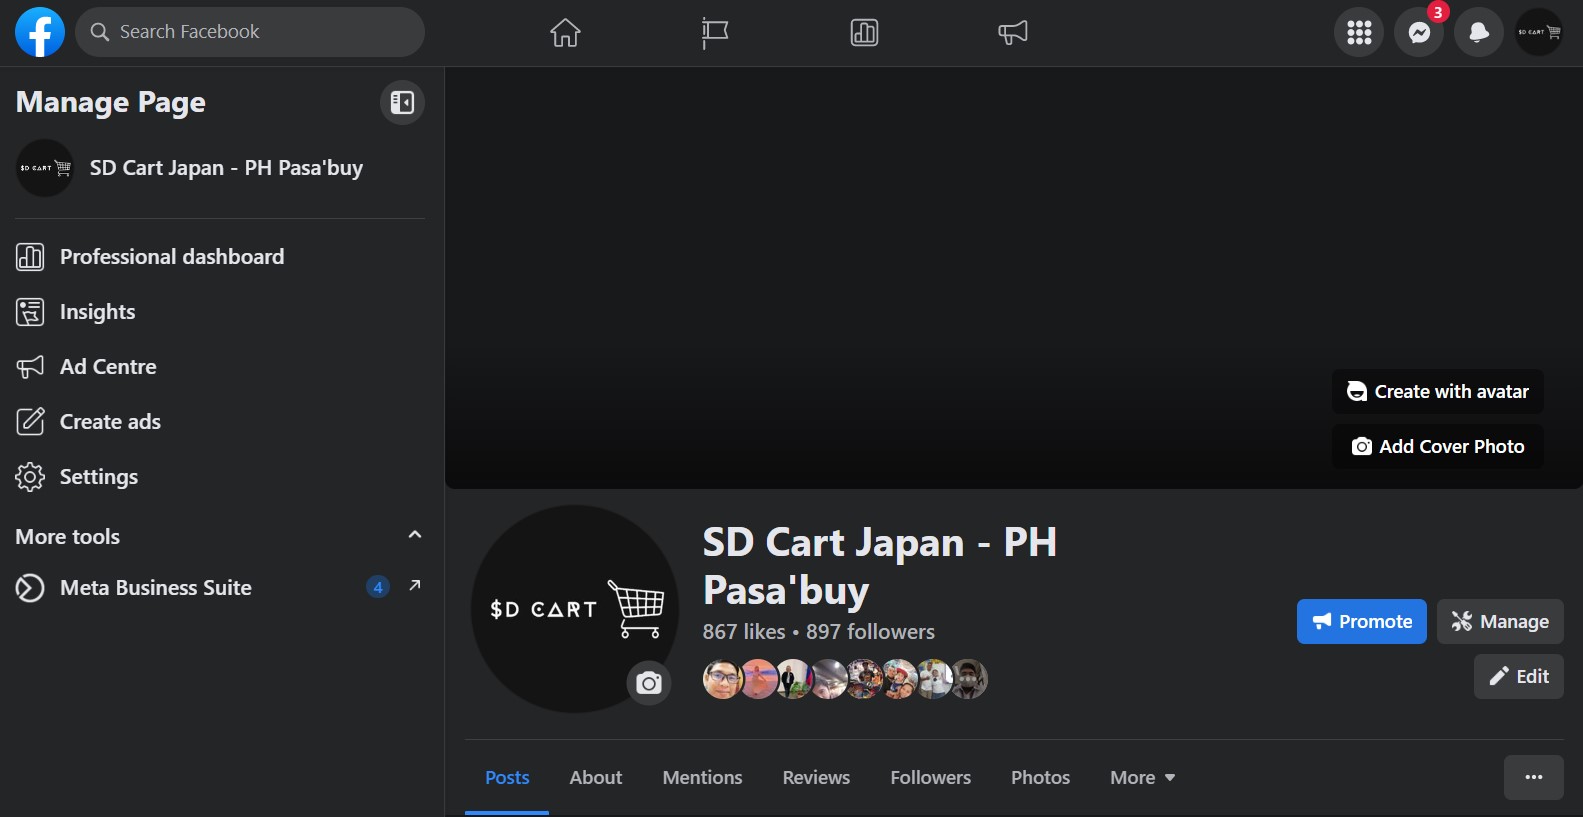Click the profile picture camera icon

[649, 683]
